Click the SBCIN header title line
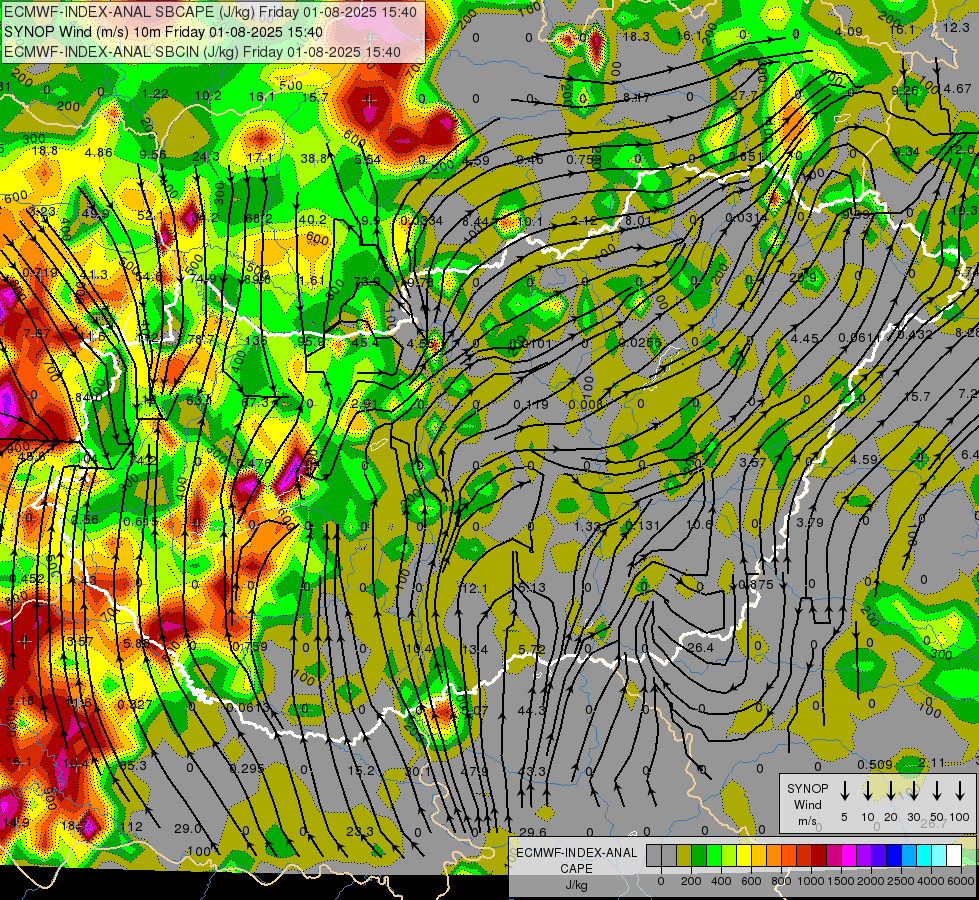979x900 pixels. (x=202, y=52)
